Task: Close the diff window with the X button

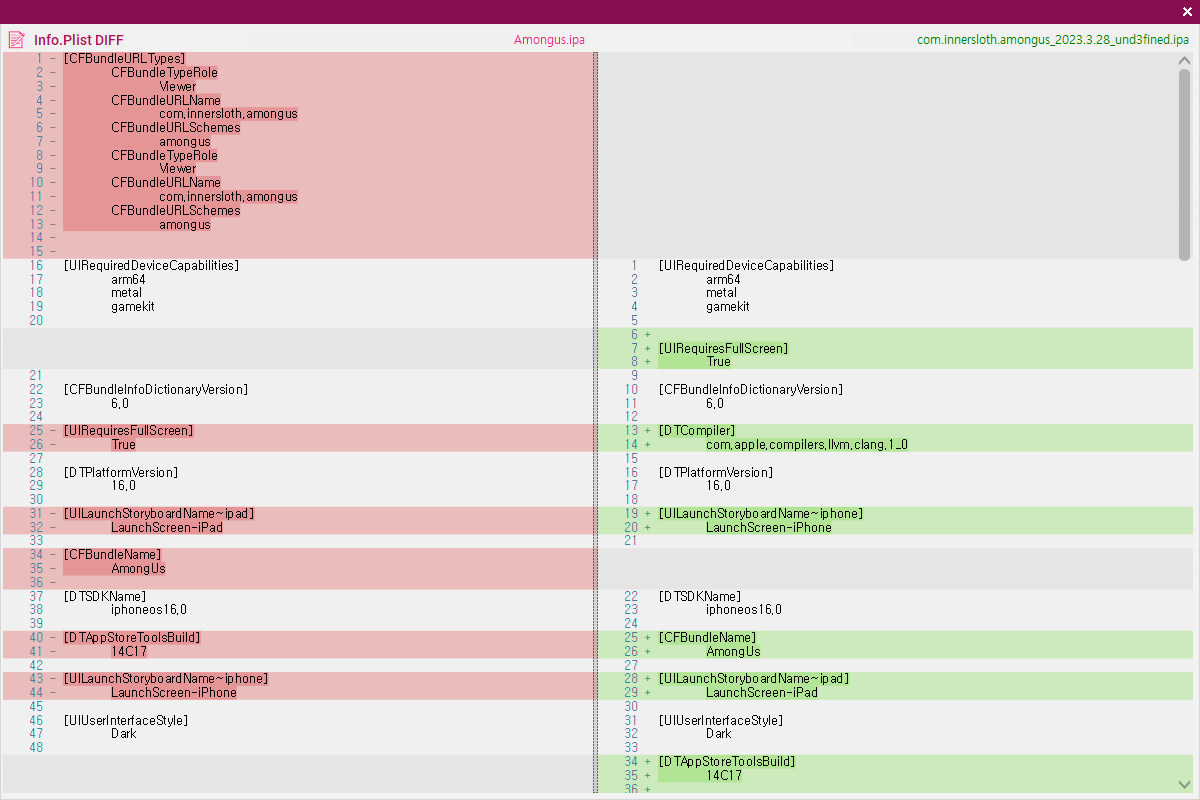Action: click(x=1186, y=11)
